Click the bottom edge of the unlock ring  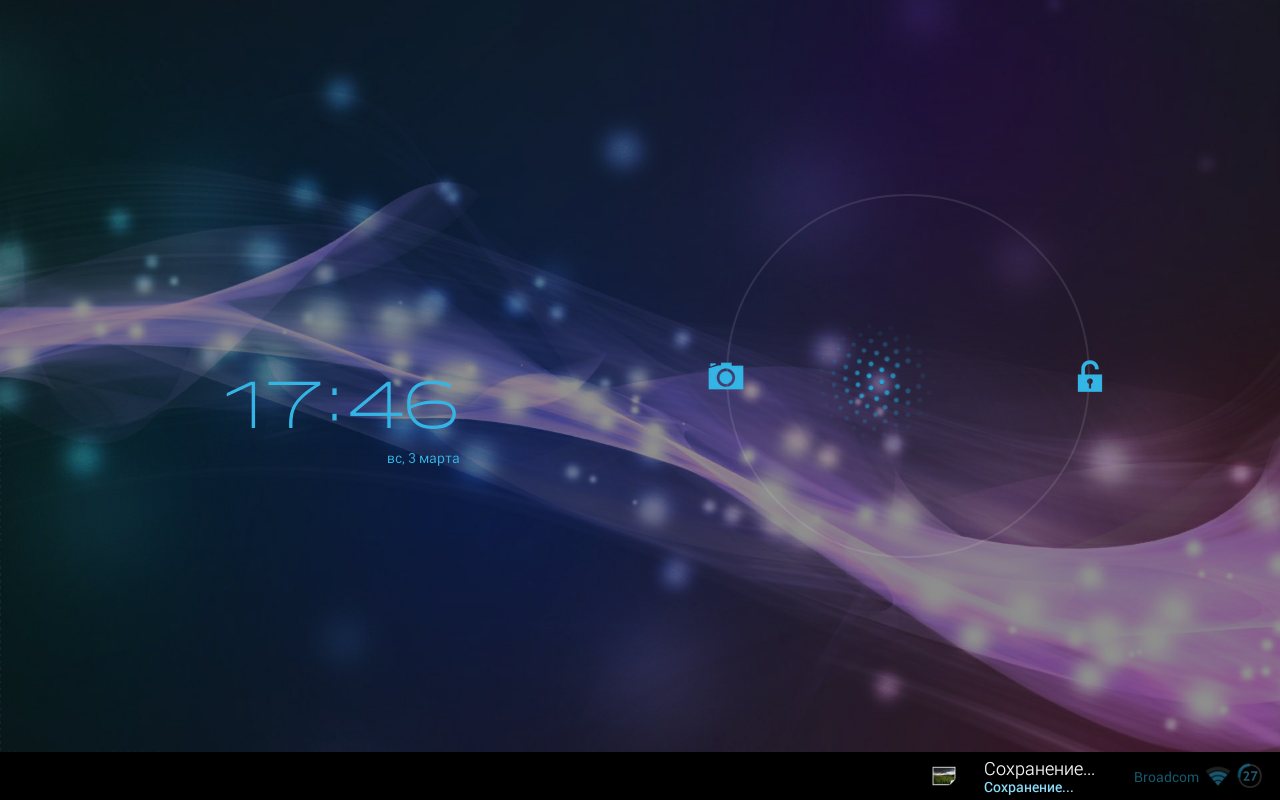(x=907, y=556)
